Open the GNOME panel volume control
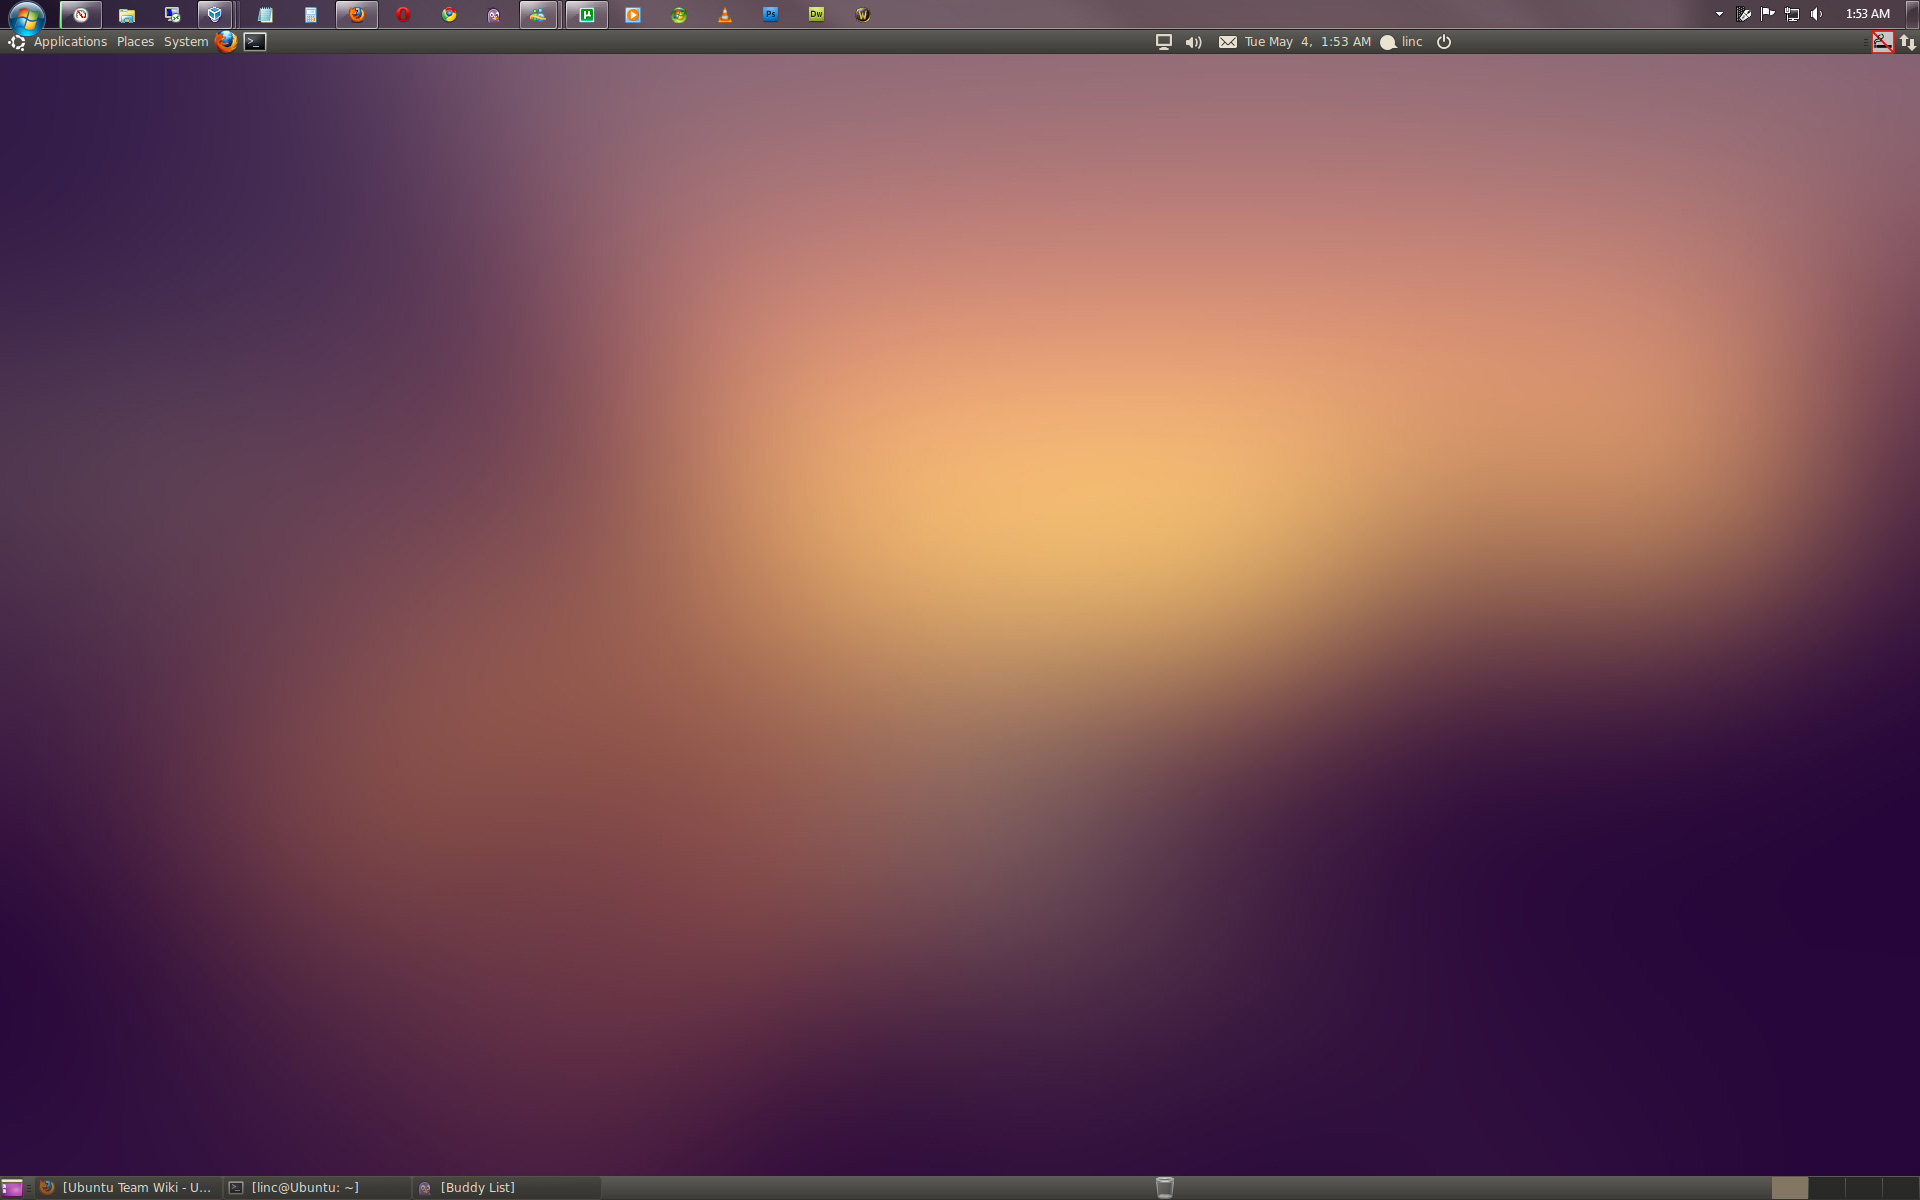 (x=1193, y=42)
